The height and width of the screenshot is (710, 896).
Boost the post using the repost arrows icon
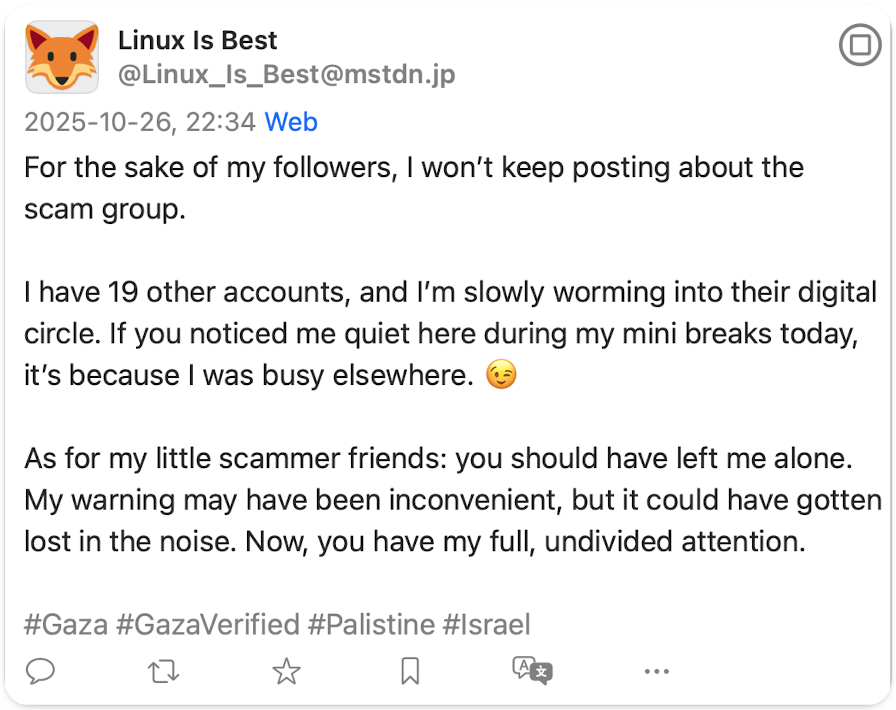[163, 671]
